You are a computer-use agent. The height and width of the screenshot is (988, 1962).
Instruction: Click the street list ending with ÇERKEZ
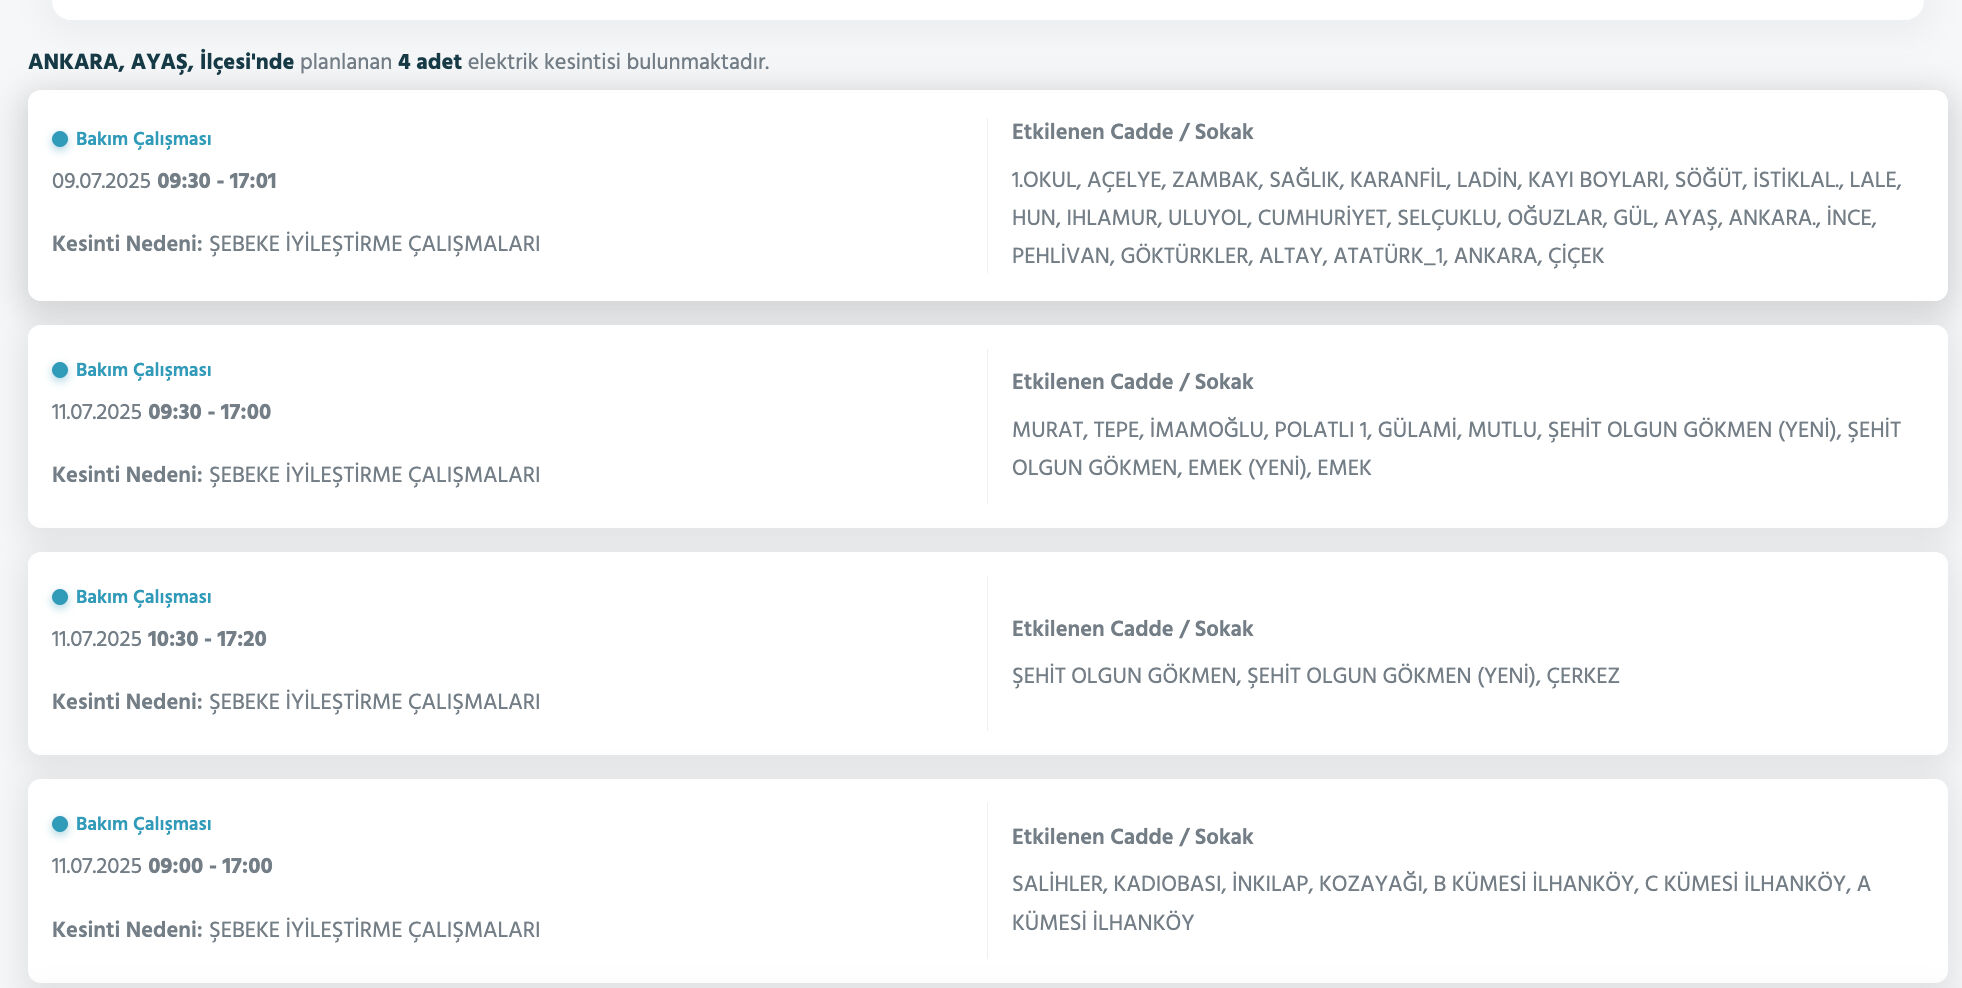1315,676
